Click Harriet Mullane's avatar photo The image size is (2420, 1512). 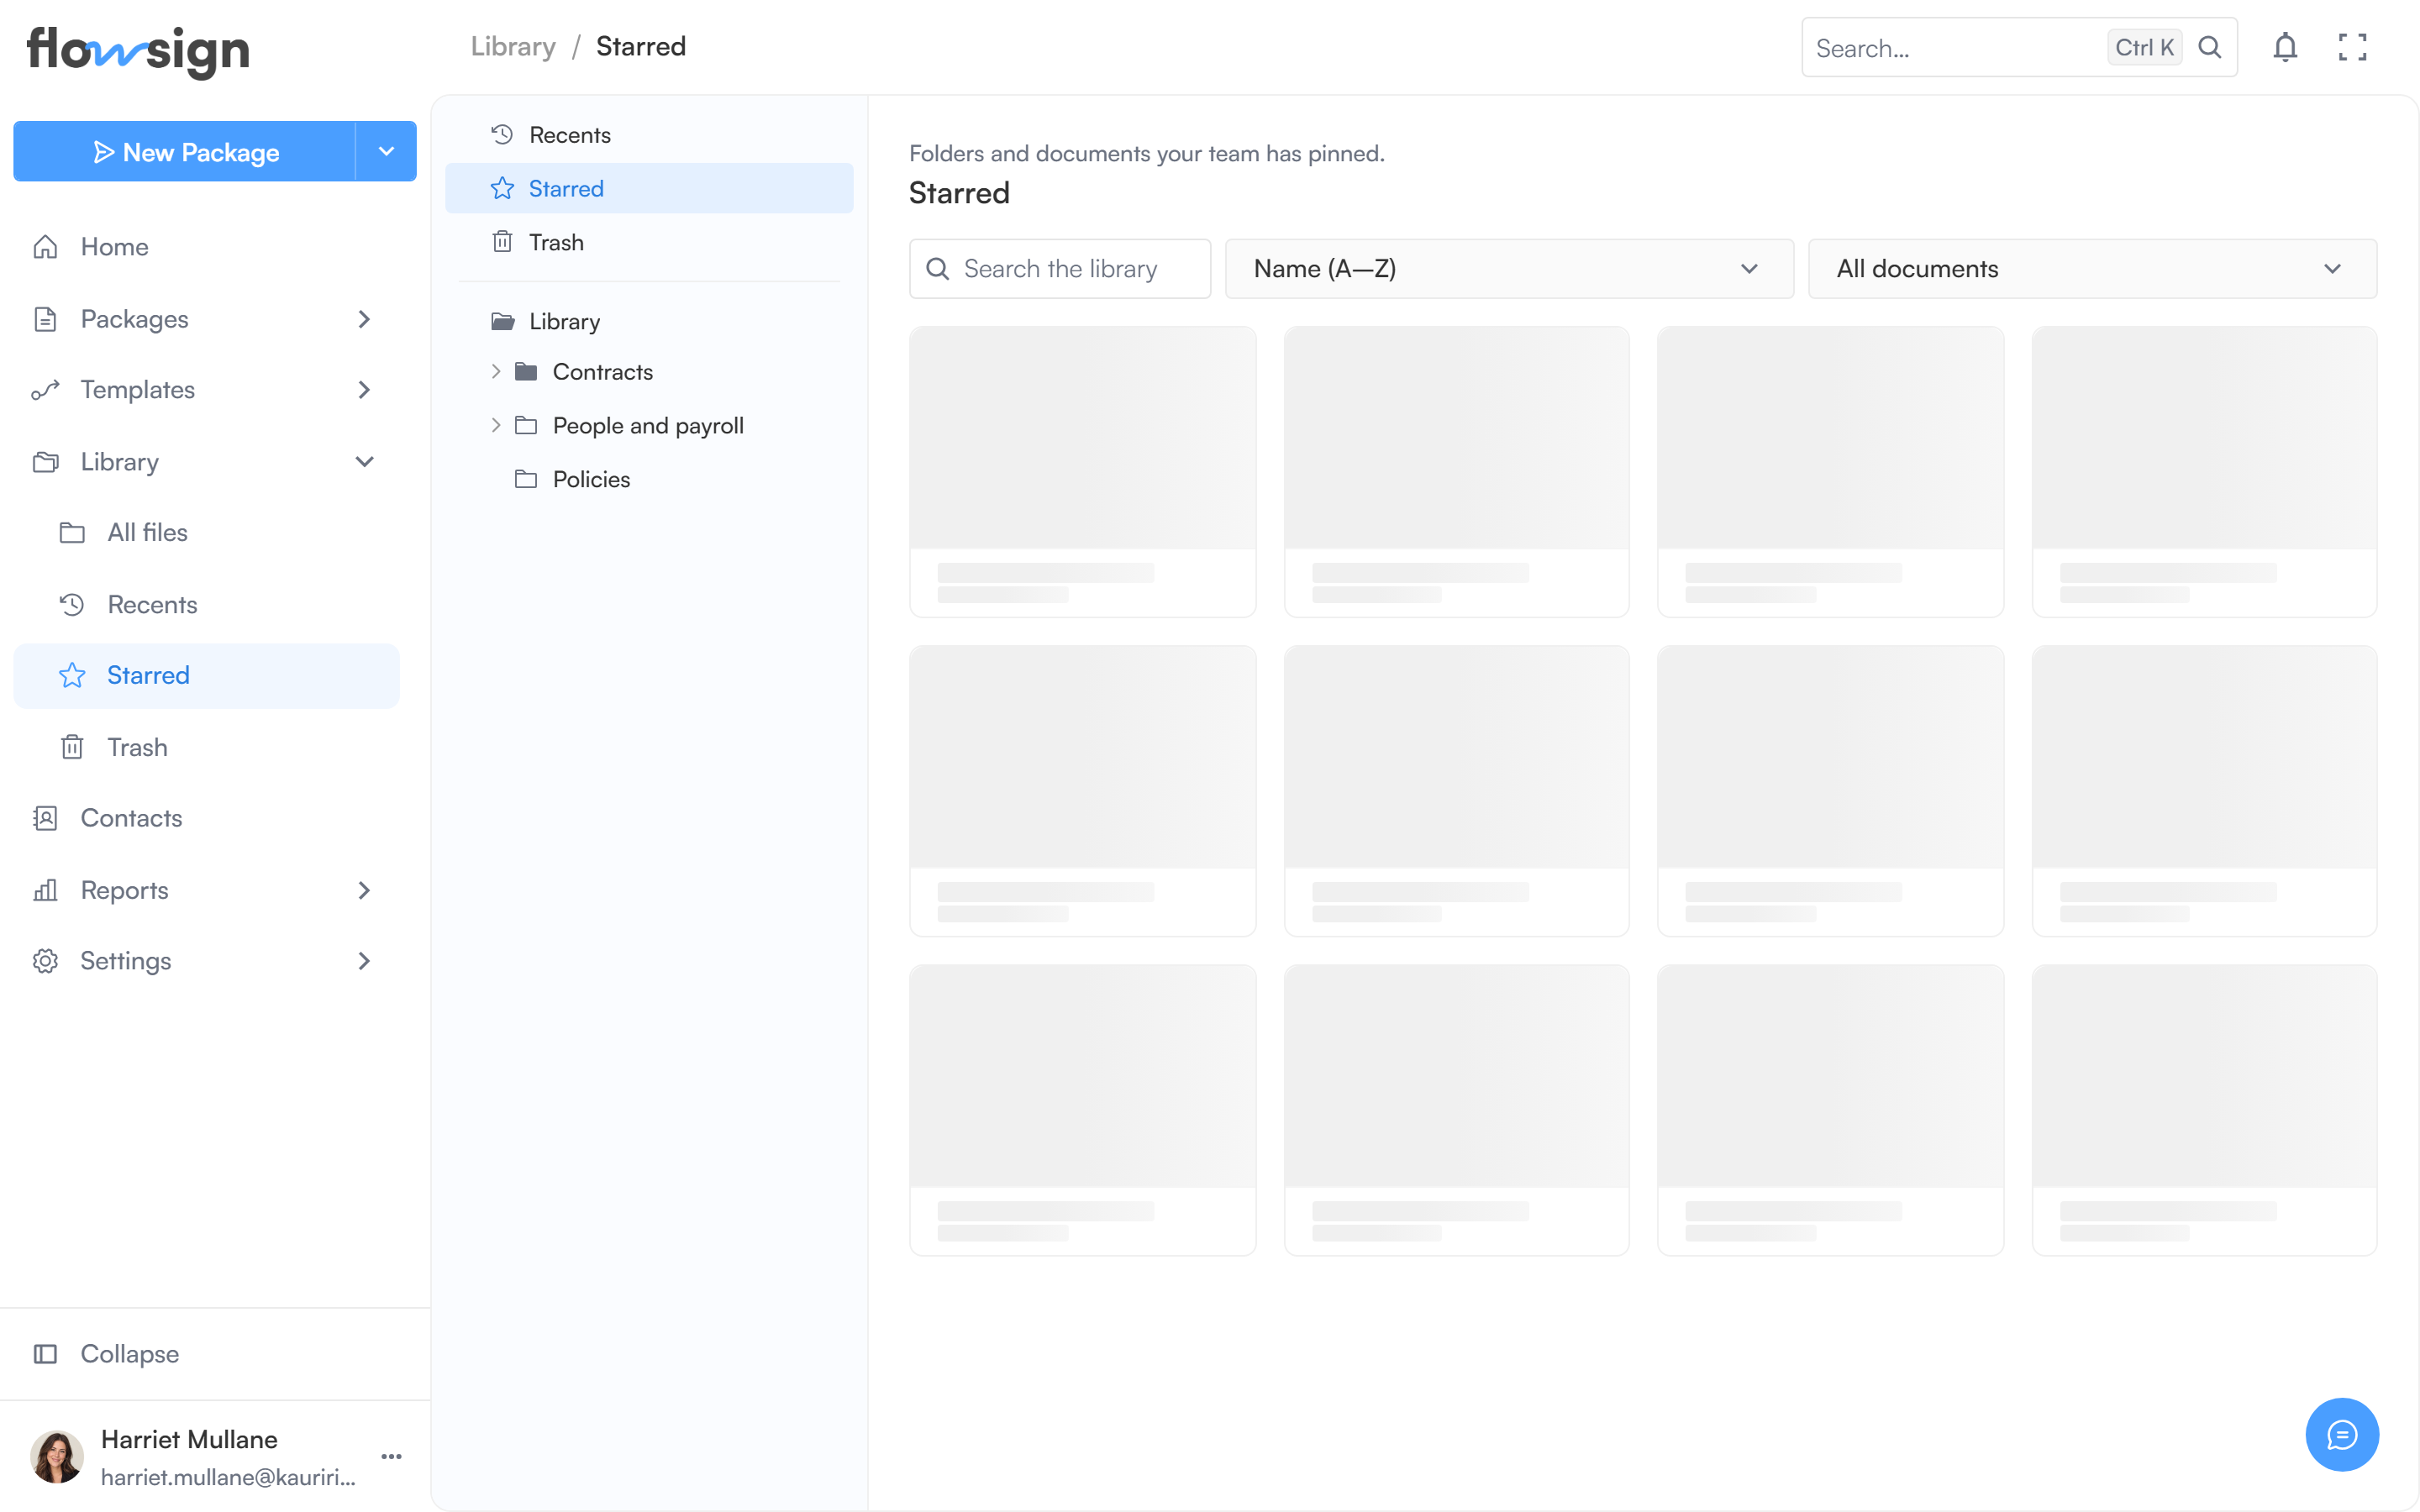[57, 1456]
